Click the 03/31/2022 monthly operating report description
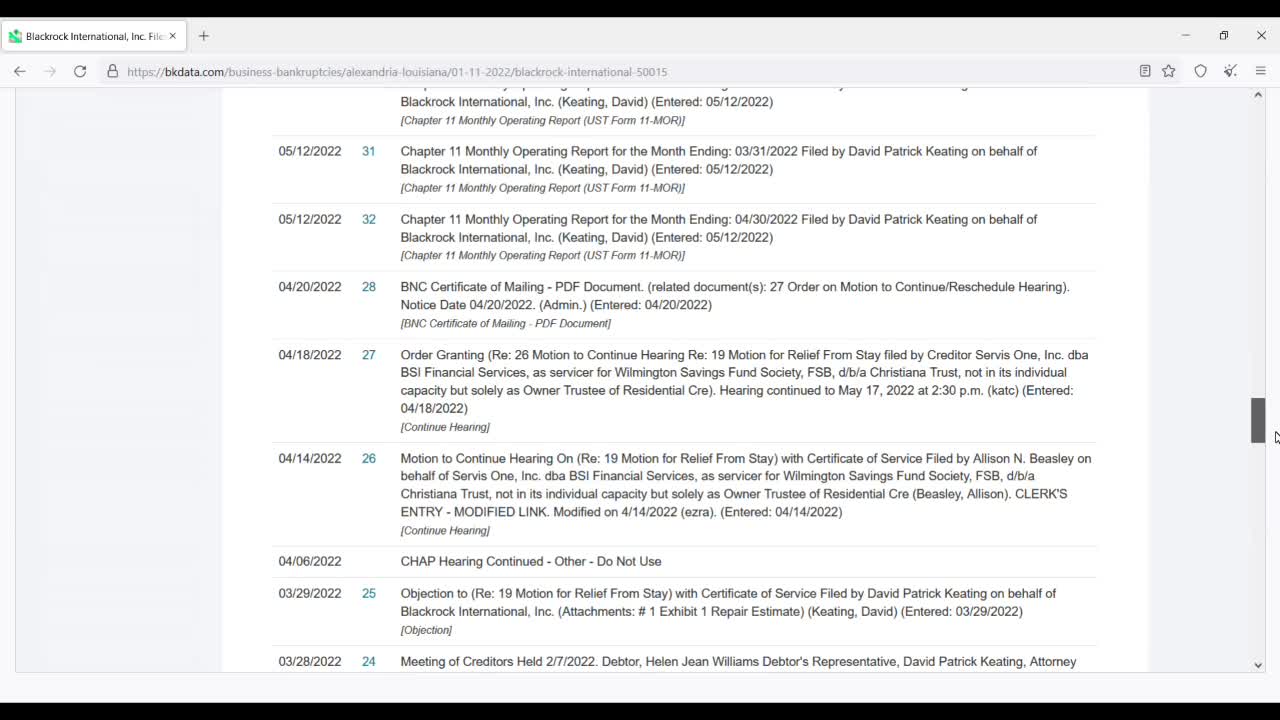 [719, 160]
